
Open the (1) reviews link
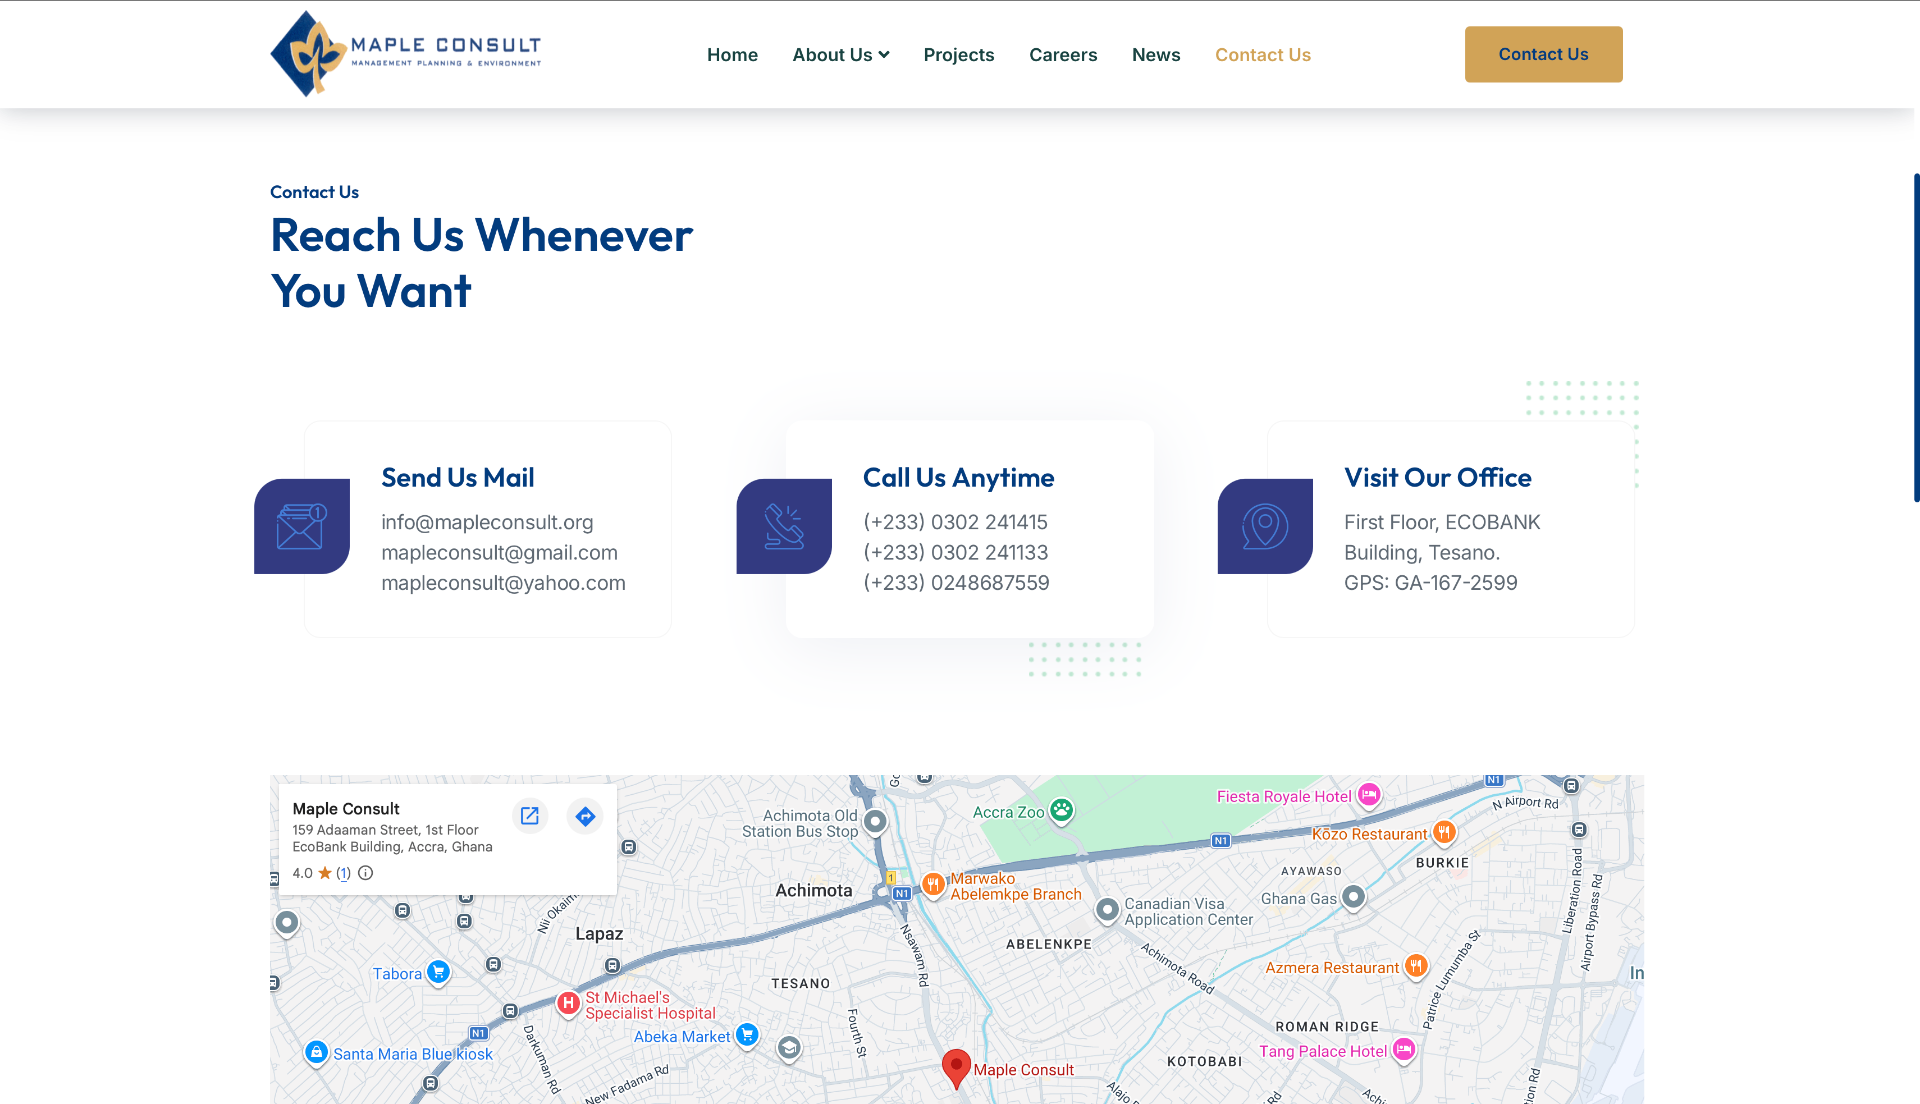pos(343,873)
